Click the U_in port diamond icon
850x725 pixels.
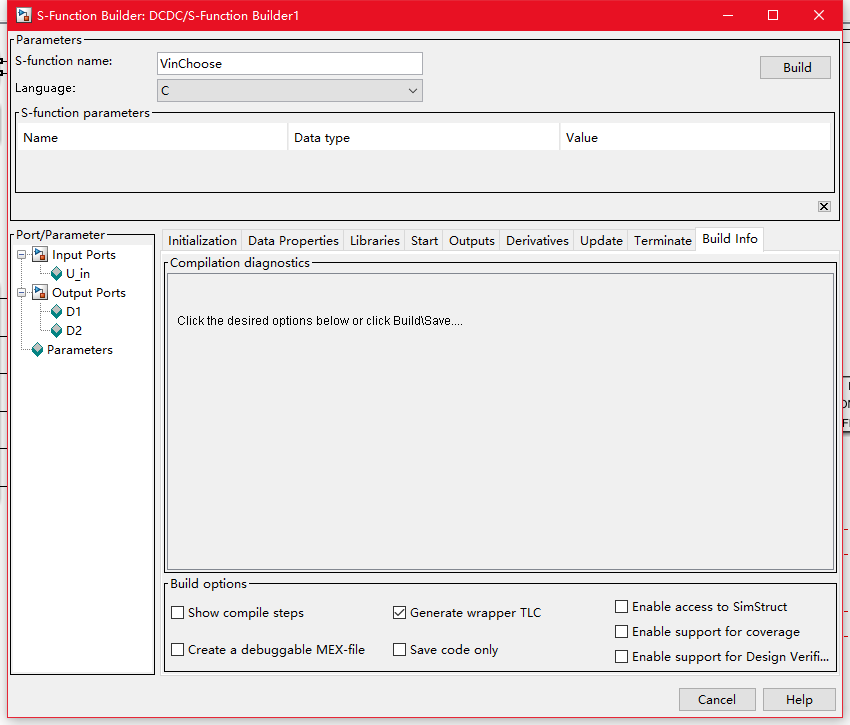tap(56, 274)
